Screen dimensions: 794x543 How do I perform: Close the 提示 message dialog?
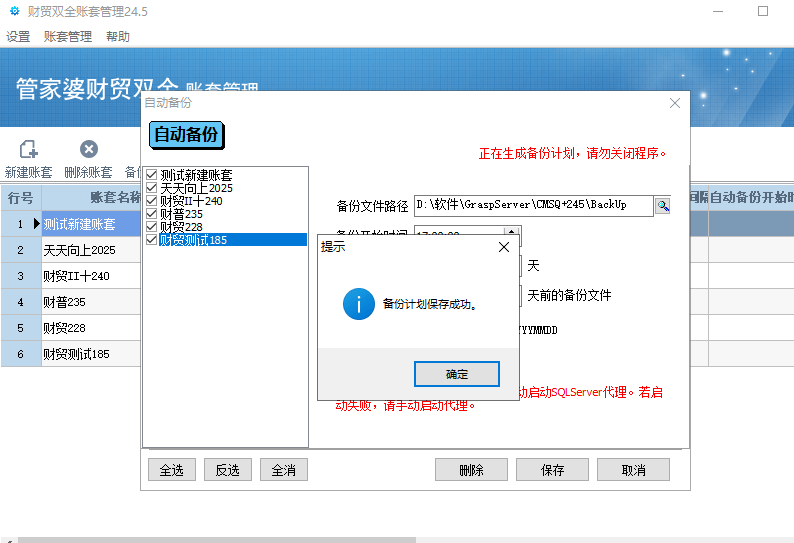(x=504, y=247)
